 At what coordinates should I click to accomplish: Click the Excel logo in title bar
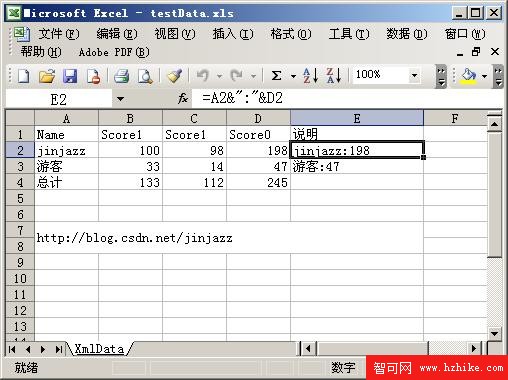pyautogui.click(x=14, y=13)
